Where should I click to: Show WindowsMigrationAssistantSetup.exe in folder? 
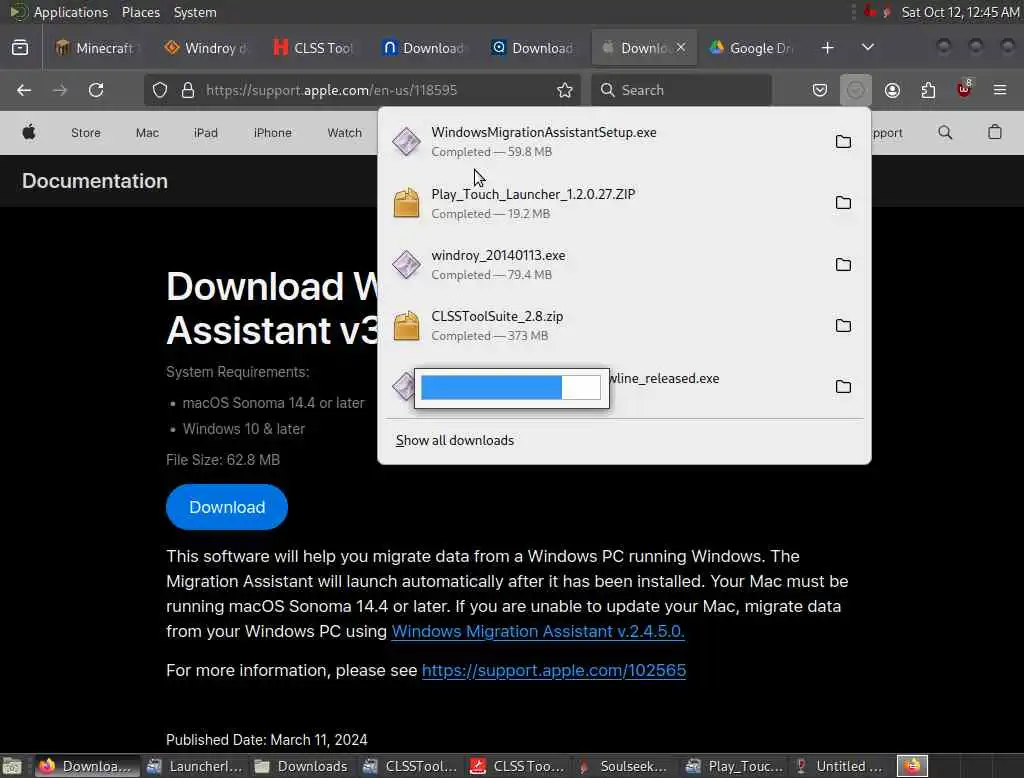(x=843, y=142)
